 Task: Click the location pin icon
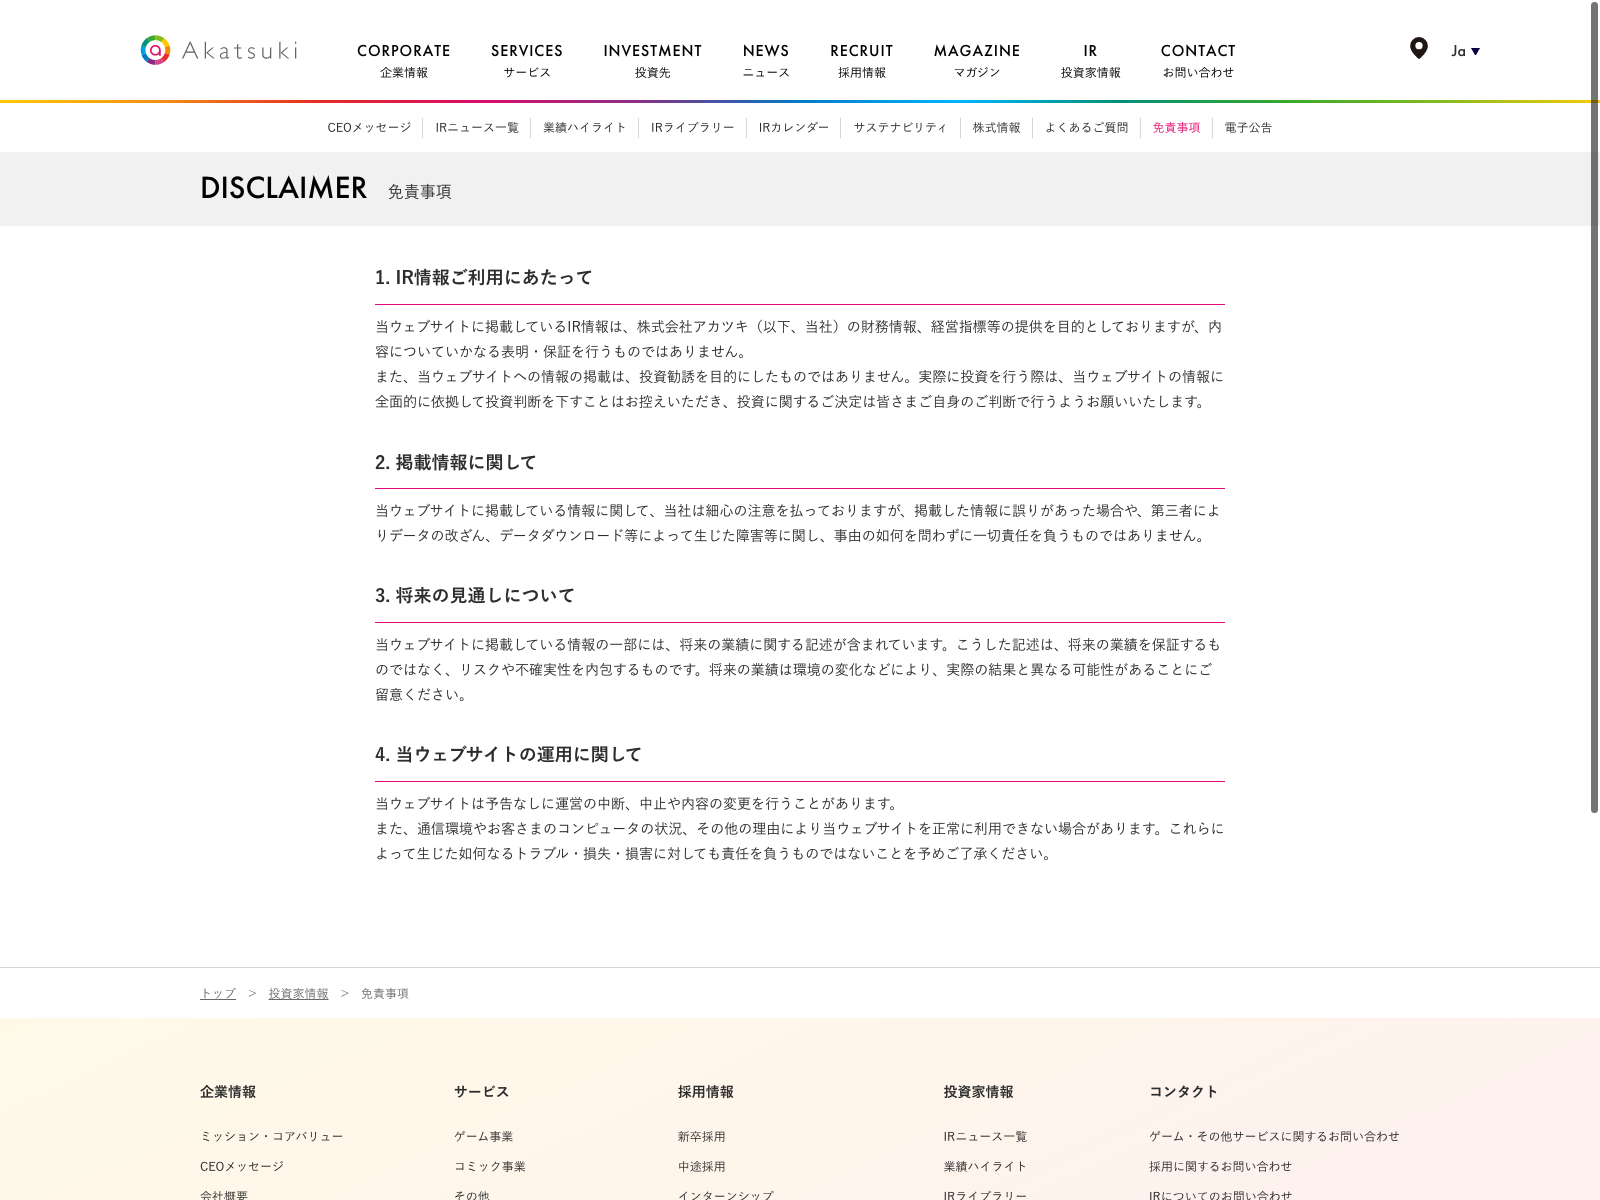point(1418,48)
